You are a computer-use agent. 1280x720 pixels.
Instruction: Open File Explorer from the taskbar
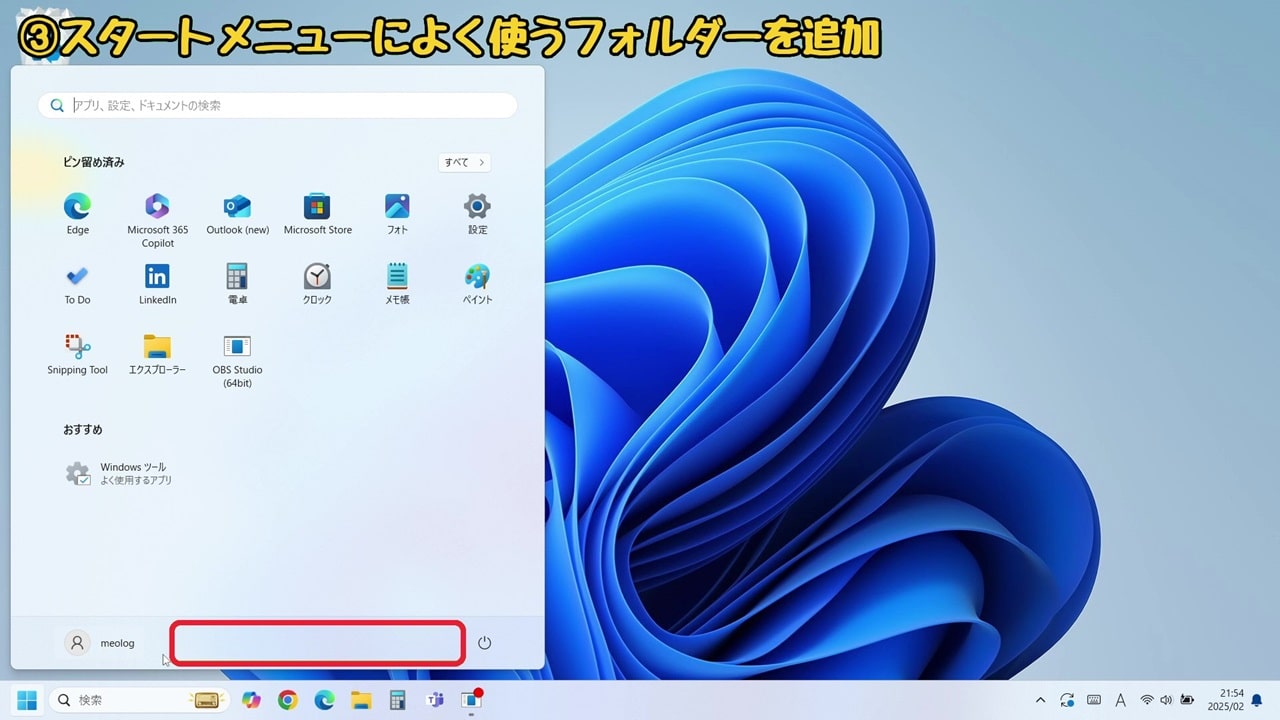pos(361,700)
